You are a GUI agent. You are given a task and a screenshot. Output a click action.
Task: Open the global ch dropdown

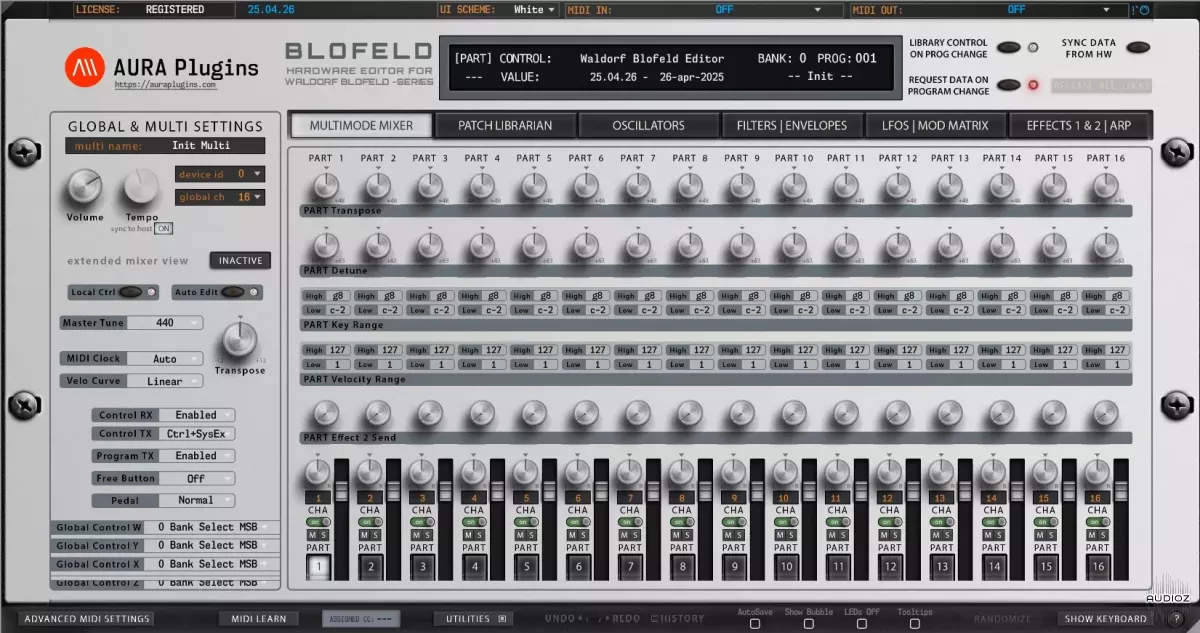point(220,197)
